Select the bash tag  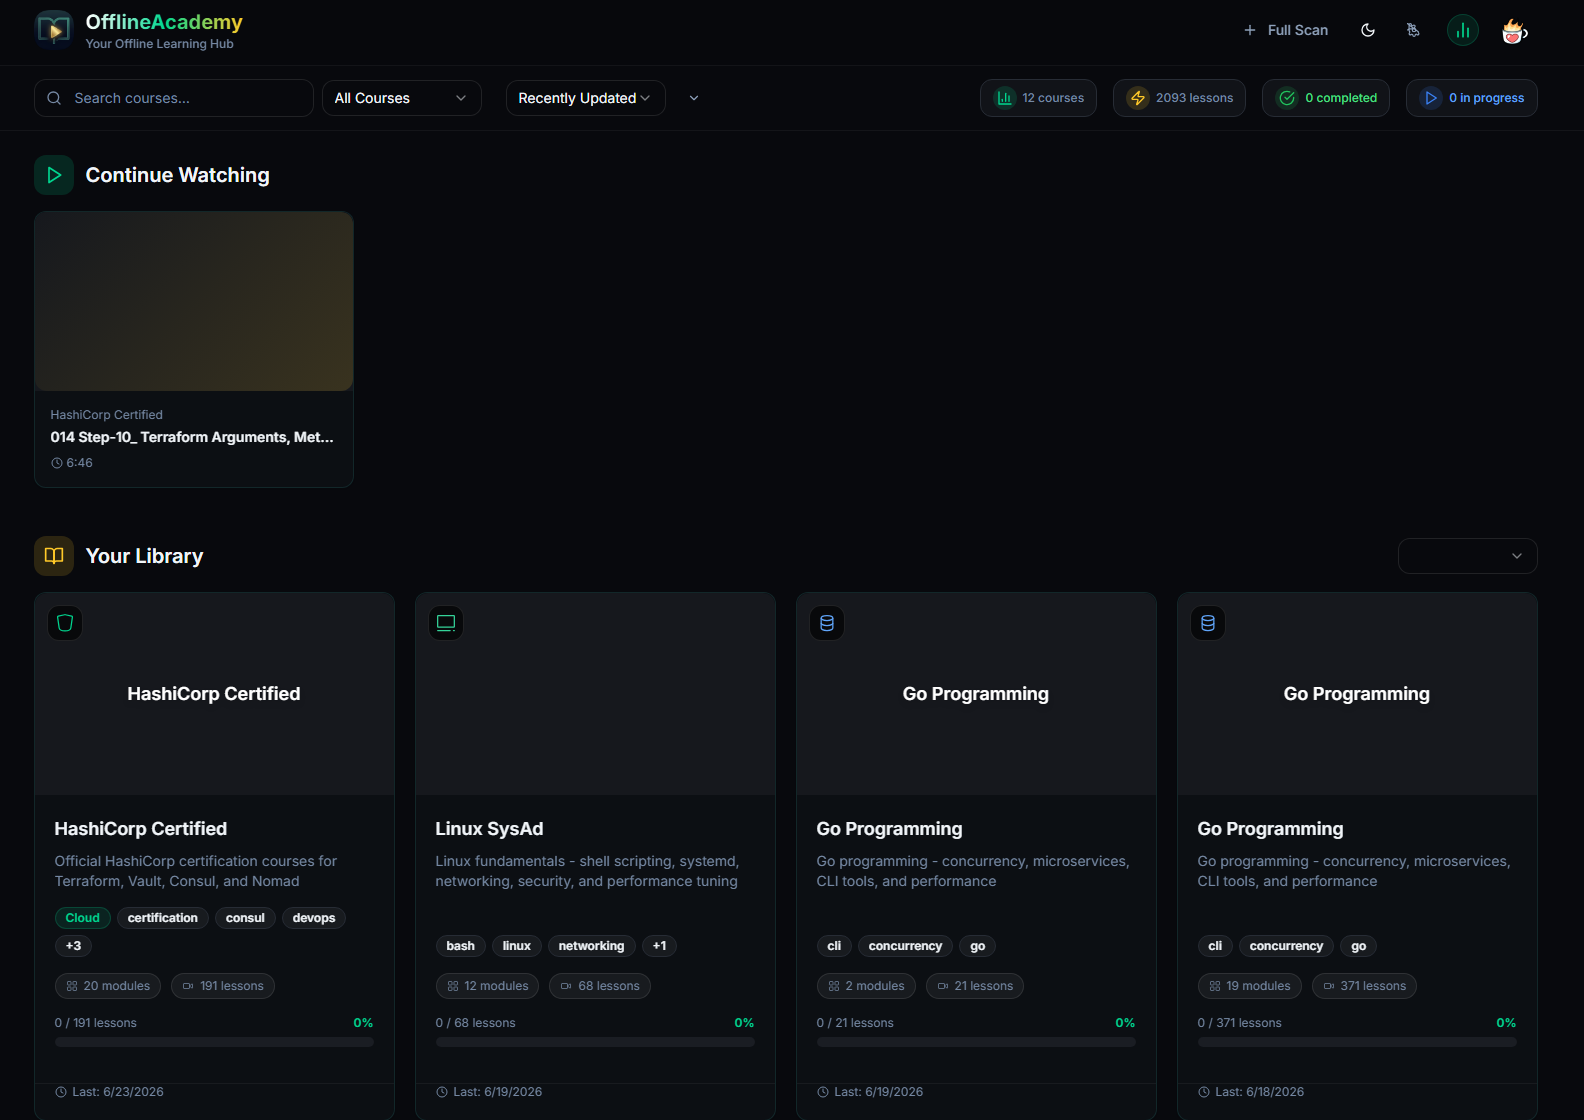tap(461, 946)
